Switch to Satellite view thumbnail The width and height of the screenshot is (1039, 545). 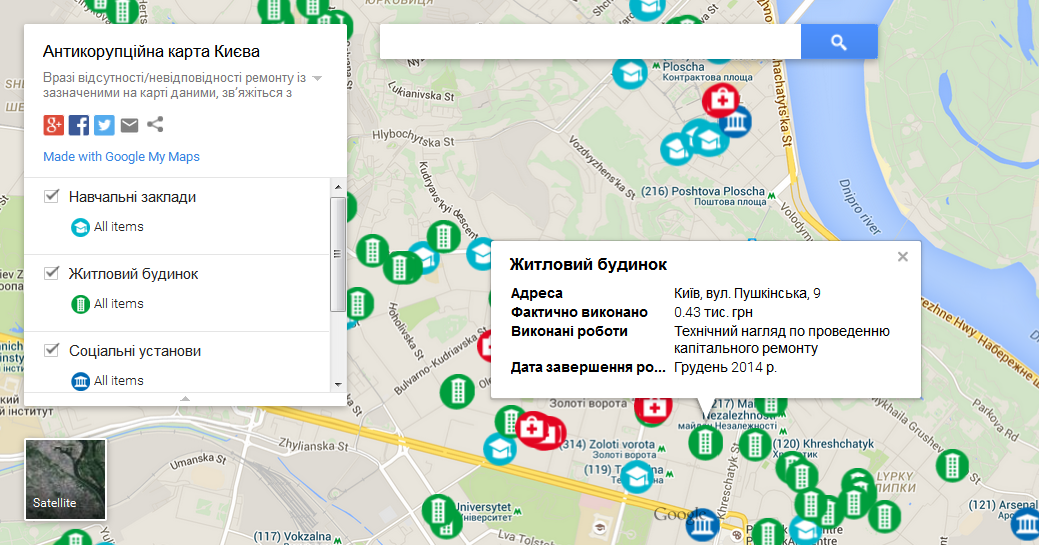point(65,480)
